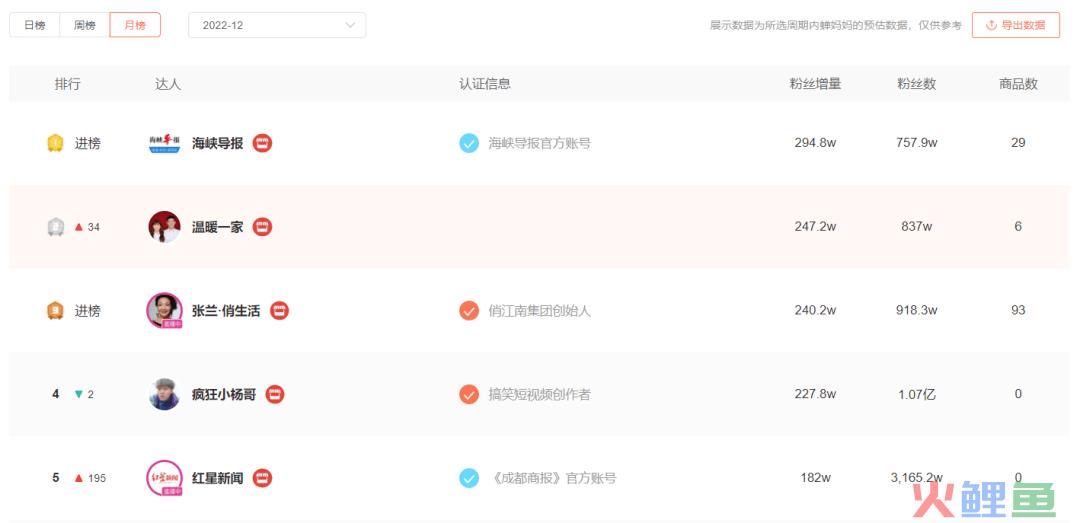
Task: Click the 1.07亿 follower count
Action: point(917,394)
